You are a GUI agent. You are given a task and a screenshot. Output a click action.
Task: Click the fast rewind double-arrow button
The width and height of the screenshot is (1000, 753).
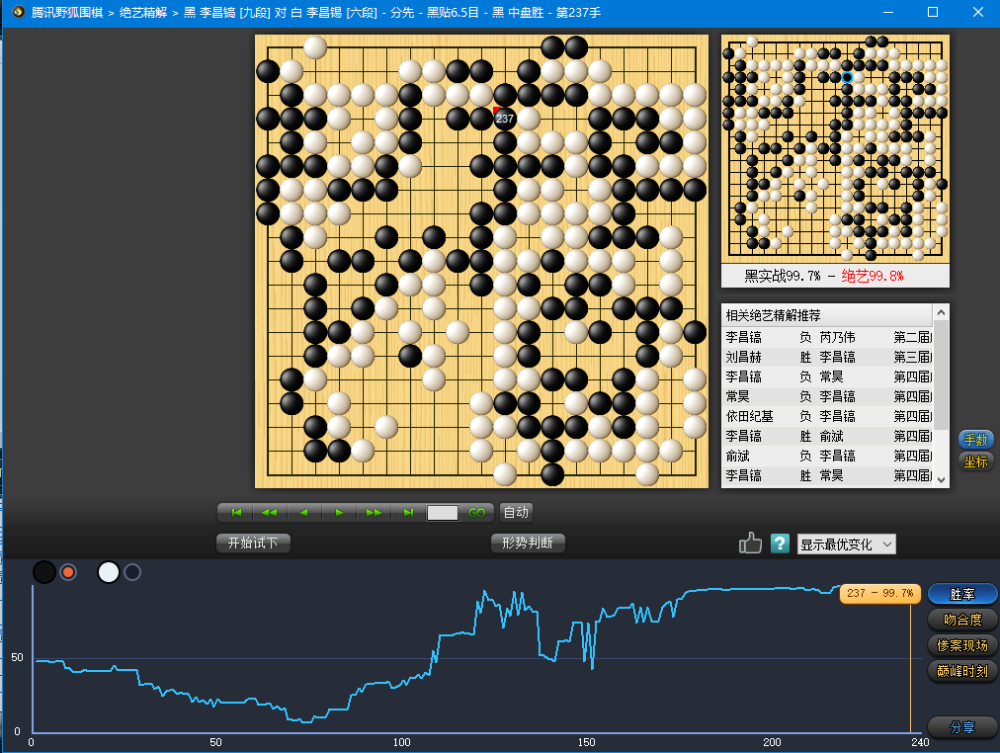coord(270,513)
